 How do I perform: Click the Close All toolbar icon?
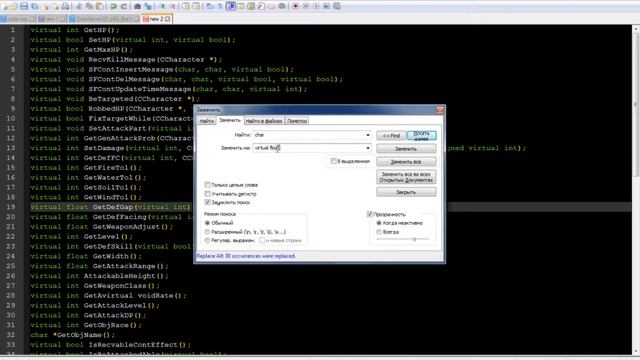coord(56,6)
